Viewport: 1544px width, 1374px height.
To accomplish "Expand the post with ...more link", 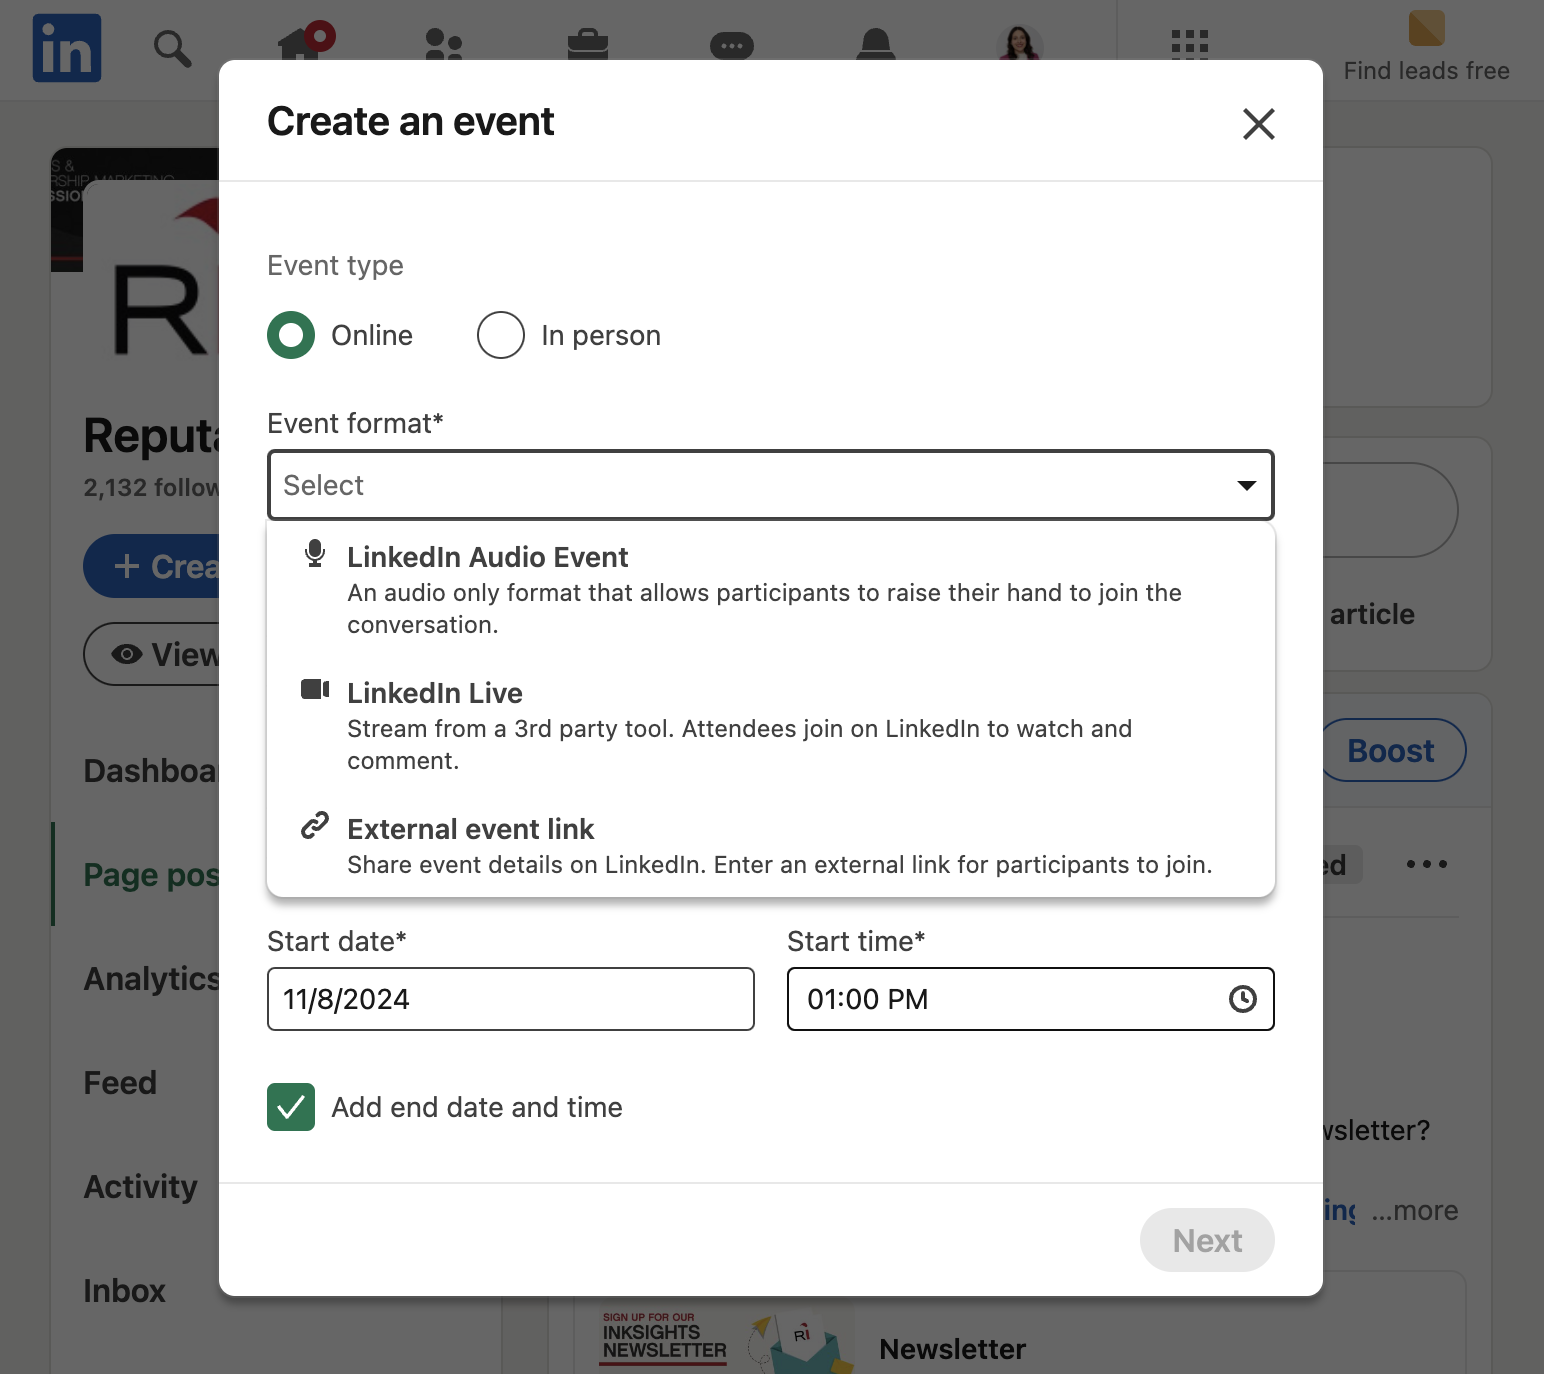I will pyautogui.click(x=1415, y=1210).
